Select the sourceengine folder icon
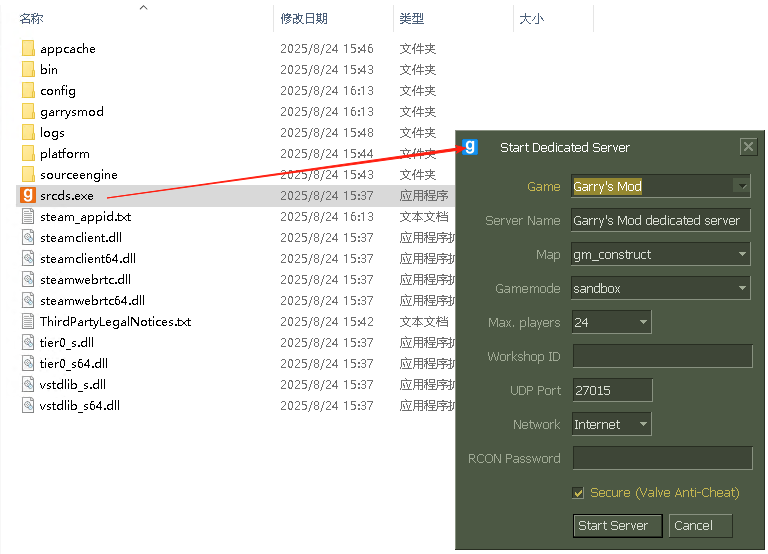Image resolution: width=768 pixels, height=554 pixels. (x=28, y=174)
